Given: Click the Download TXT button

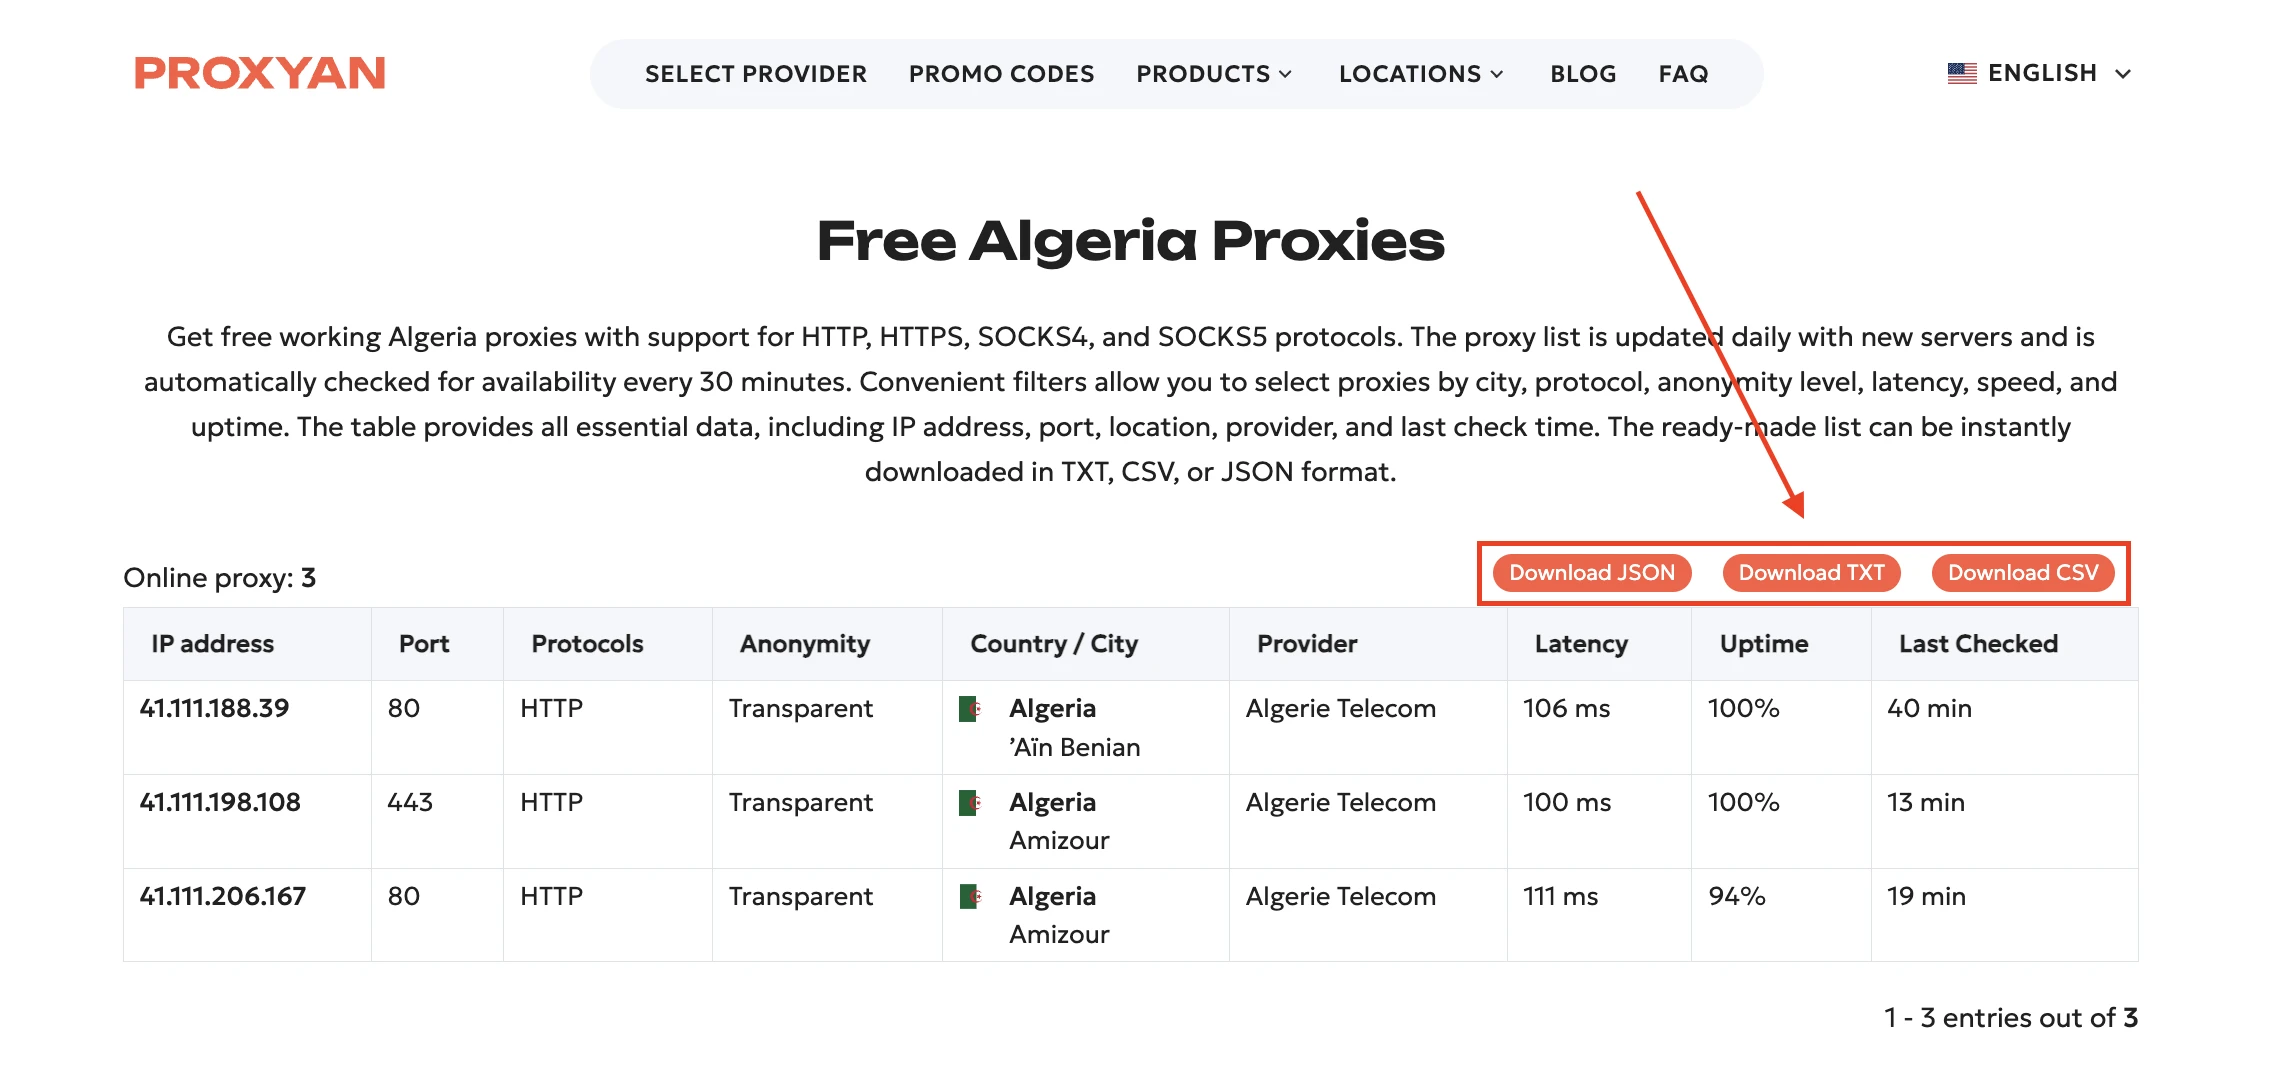Looking at the screenshot, I should 1811,573.
